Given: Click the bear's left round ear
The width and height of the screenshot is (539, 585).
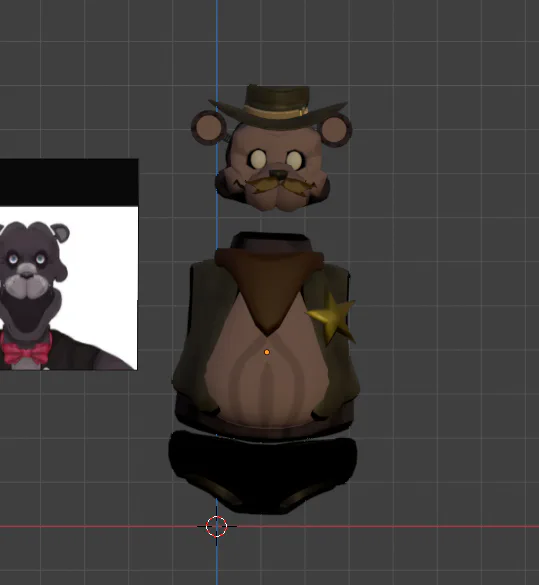Looking at the screenshot, I should point(209,128).
